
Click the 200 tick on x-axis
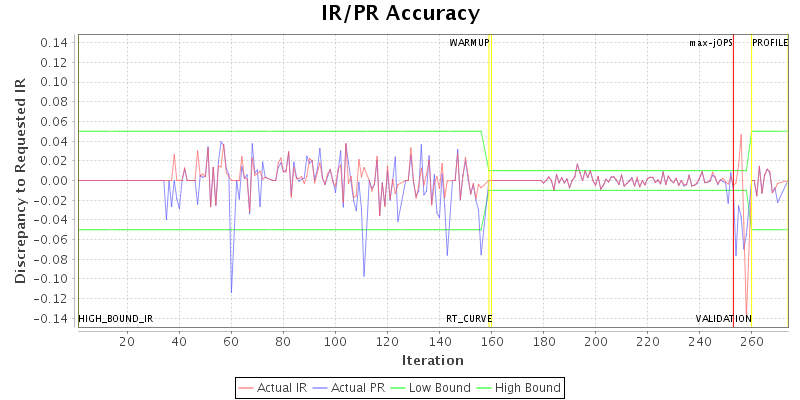(596, 342)
